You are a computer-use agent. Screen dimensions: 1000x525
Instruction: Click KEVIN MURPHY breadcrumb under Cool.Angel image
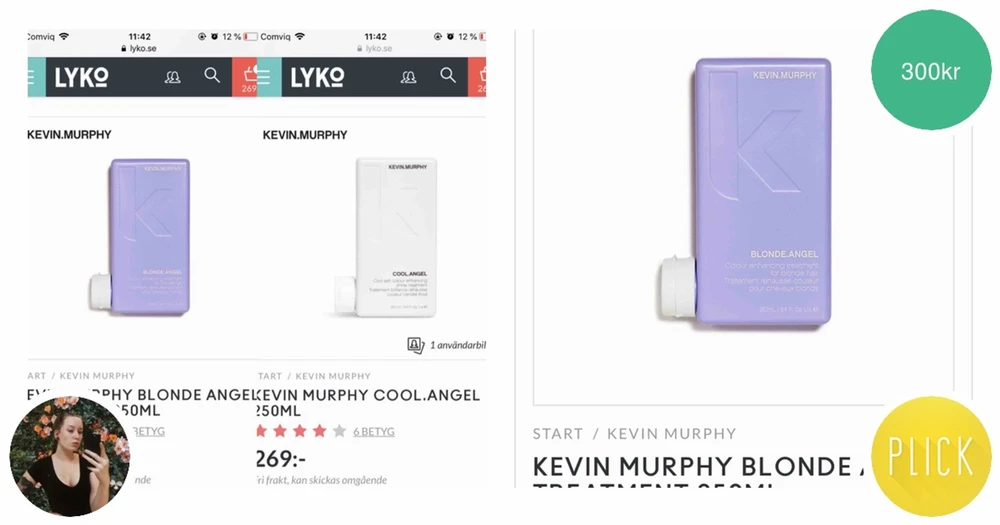coord(333,376)
